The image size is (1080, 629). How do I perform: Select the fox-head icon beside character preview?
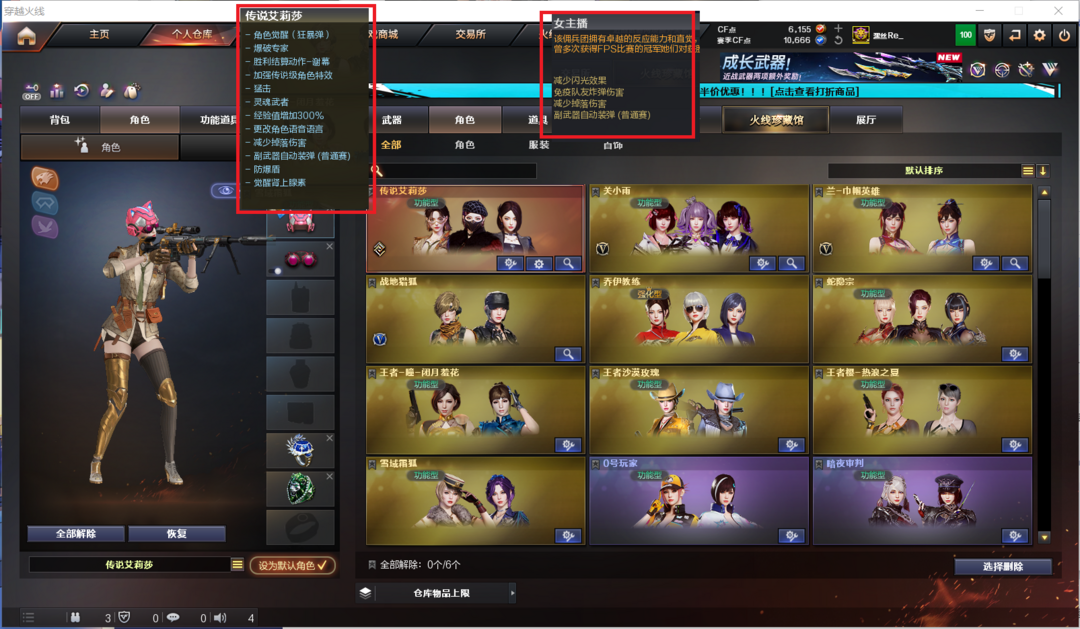[45, 178]
